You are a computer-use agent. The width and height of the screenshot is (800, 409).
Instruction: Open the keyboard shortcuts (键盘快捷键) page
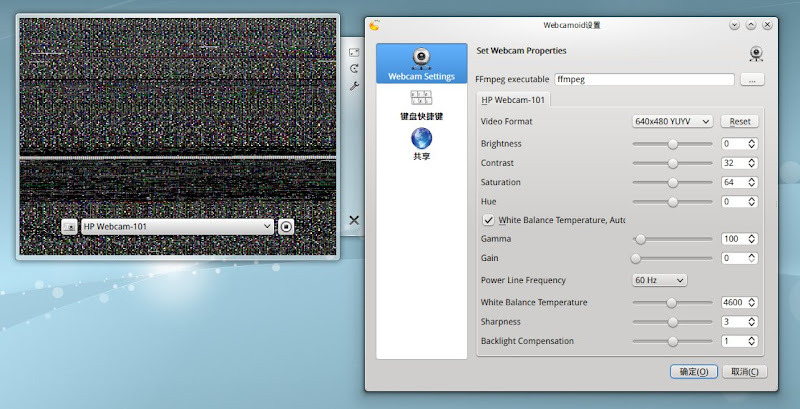[x=421, y=106]
